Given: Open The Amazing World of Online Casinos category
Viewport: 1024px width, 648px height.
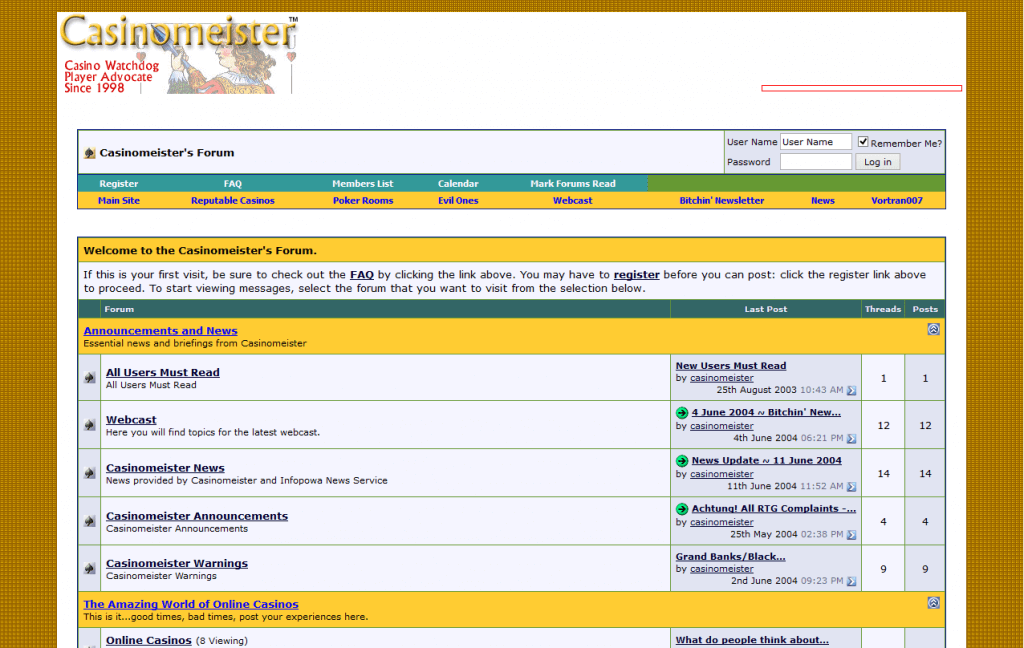Looking at the screenshot, I should pos(191,604).
